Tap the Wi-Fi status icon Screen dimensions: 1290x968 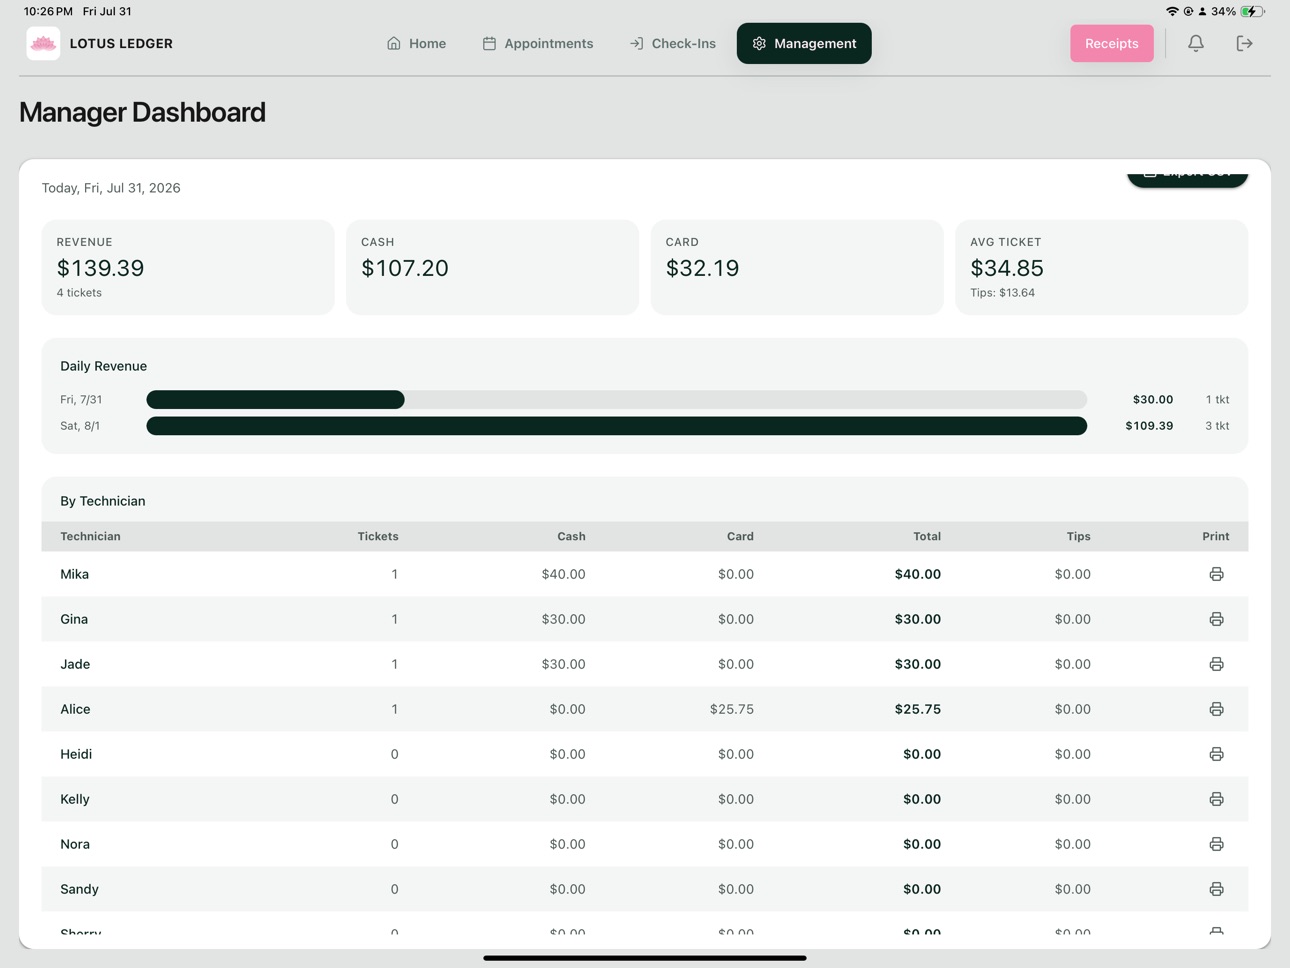[1172, 11]
